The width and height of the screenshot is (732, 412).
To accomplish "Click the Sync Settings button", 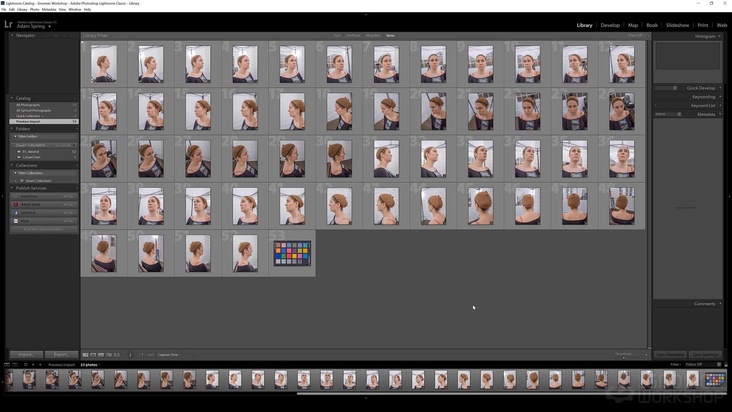I will coord(705,355).
